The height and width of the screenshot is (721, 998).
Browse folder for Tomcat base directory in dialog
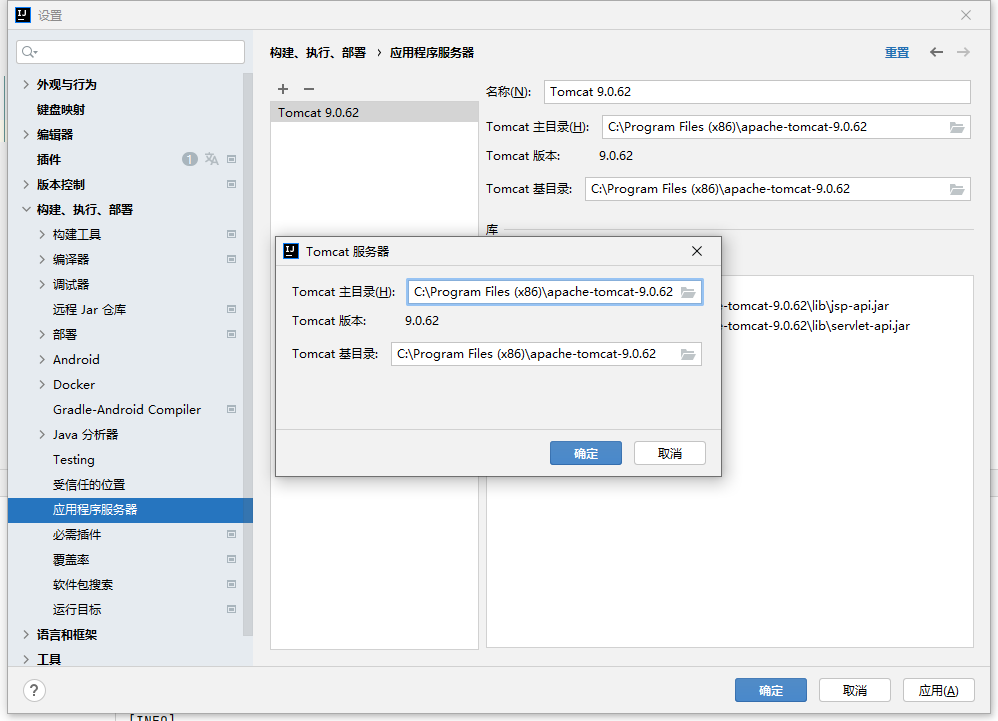tap(688, 354)
